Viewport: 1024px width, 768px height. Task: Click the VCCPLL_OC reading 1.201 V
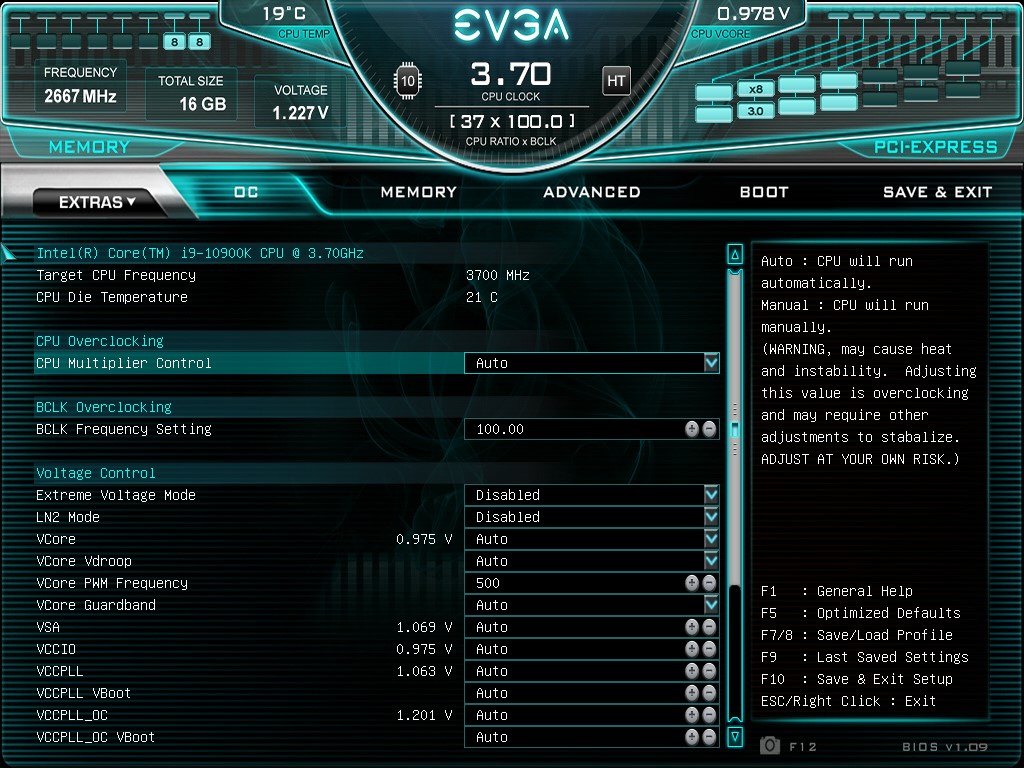tap(424, 715)
